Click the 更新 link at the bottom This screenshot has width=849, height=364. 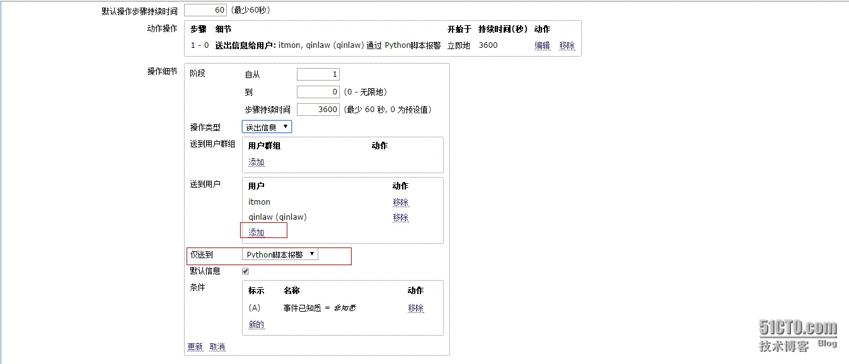coord(195,347)
